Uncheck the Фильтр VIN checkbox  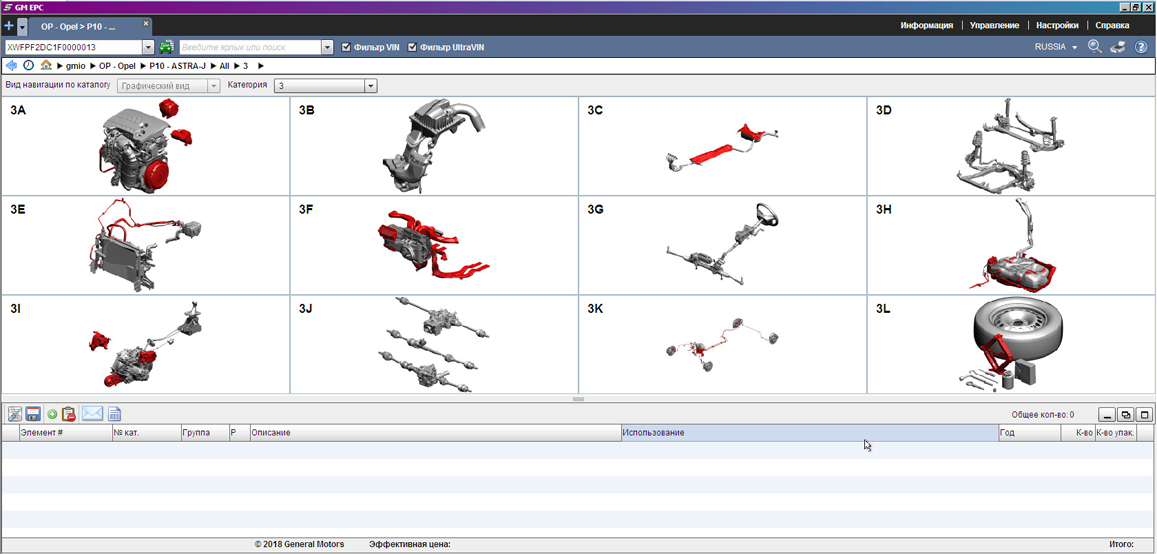coord(346,47)
